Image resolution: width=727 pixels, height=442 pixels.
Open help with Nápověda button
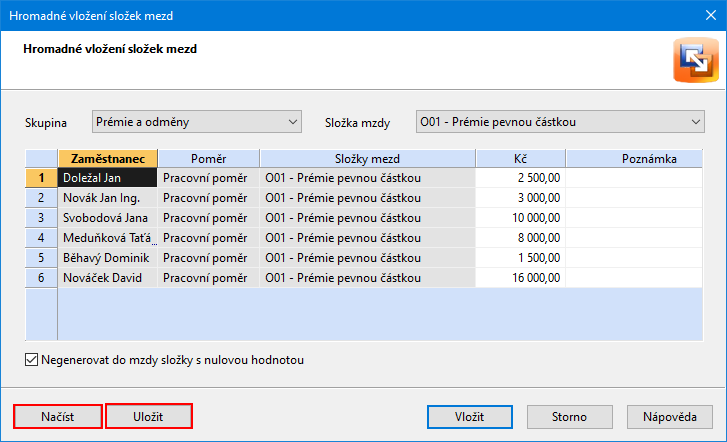670,416
